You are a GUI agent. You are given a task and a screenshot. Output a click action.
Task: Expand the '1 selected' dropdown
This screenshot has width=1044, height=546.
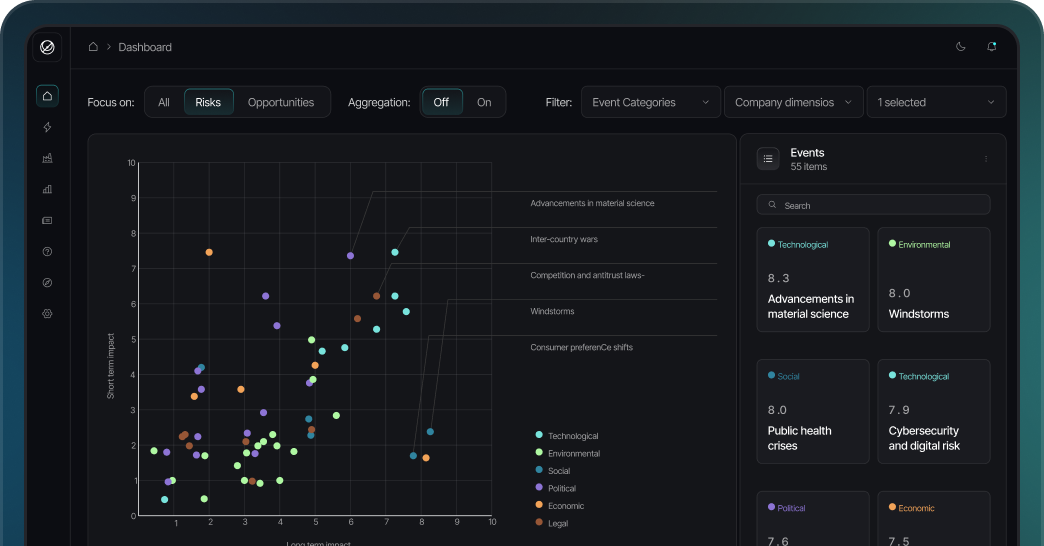point(935,102)
